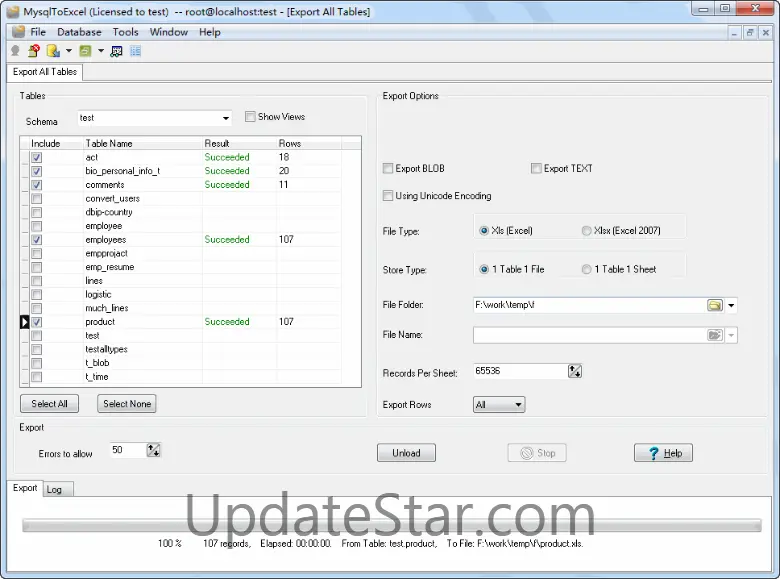Switch to the bottom Export tab

coord(25,488)
